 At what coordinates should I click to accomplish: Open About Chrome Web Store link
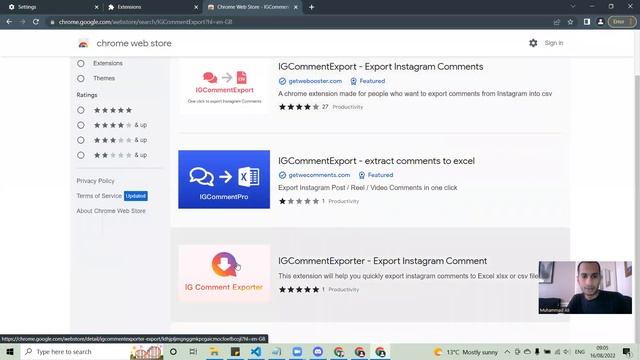pyautogui.click(x=111, y=211)
